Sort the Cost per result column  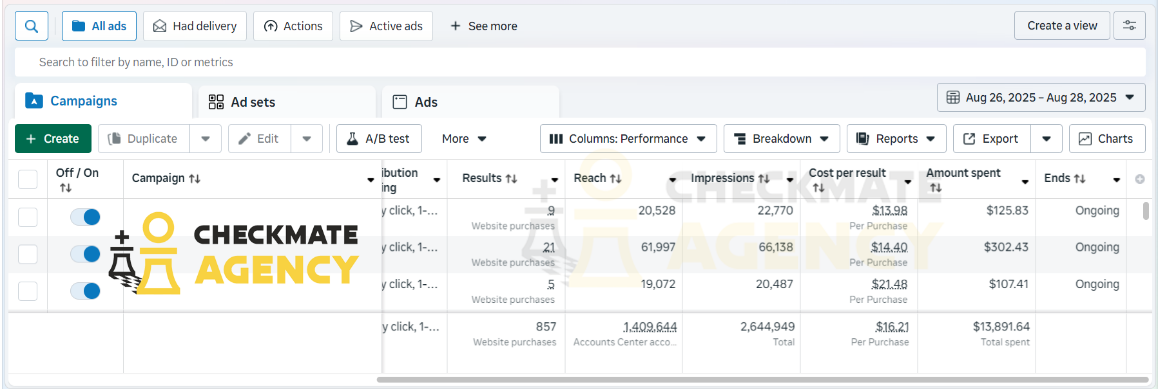click(818, 188)
